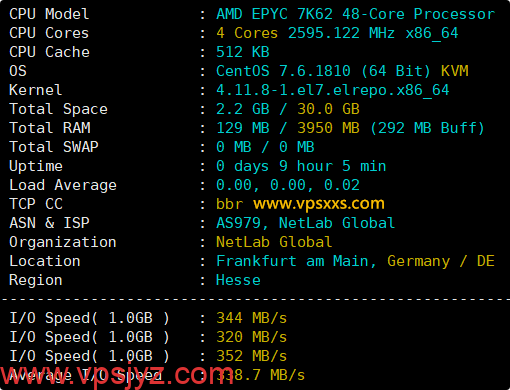Click '4.11.8-1.el7.elrepo.x86_64' kernel version
The height and width of the screenshot is (390, 510).
click(x=333, y=90)
